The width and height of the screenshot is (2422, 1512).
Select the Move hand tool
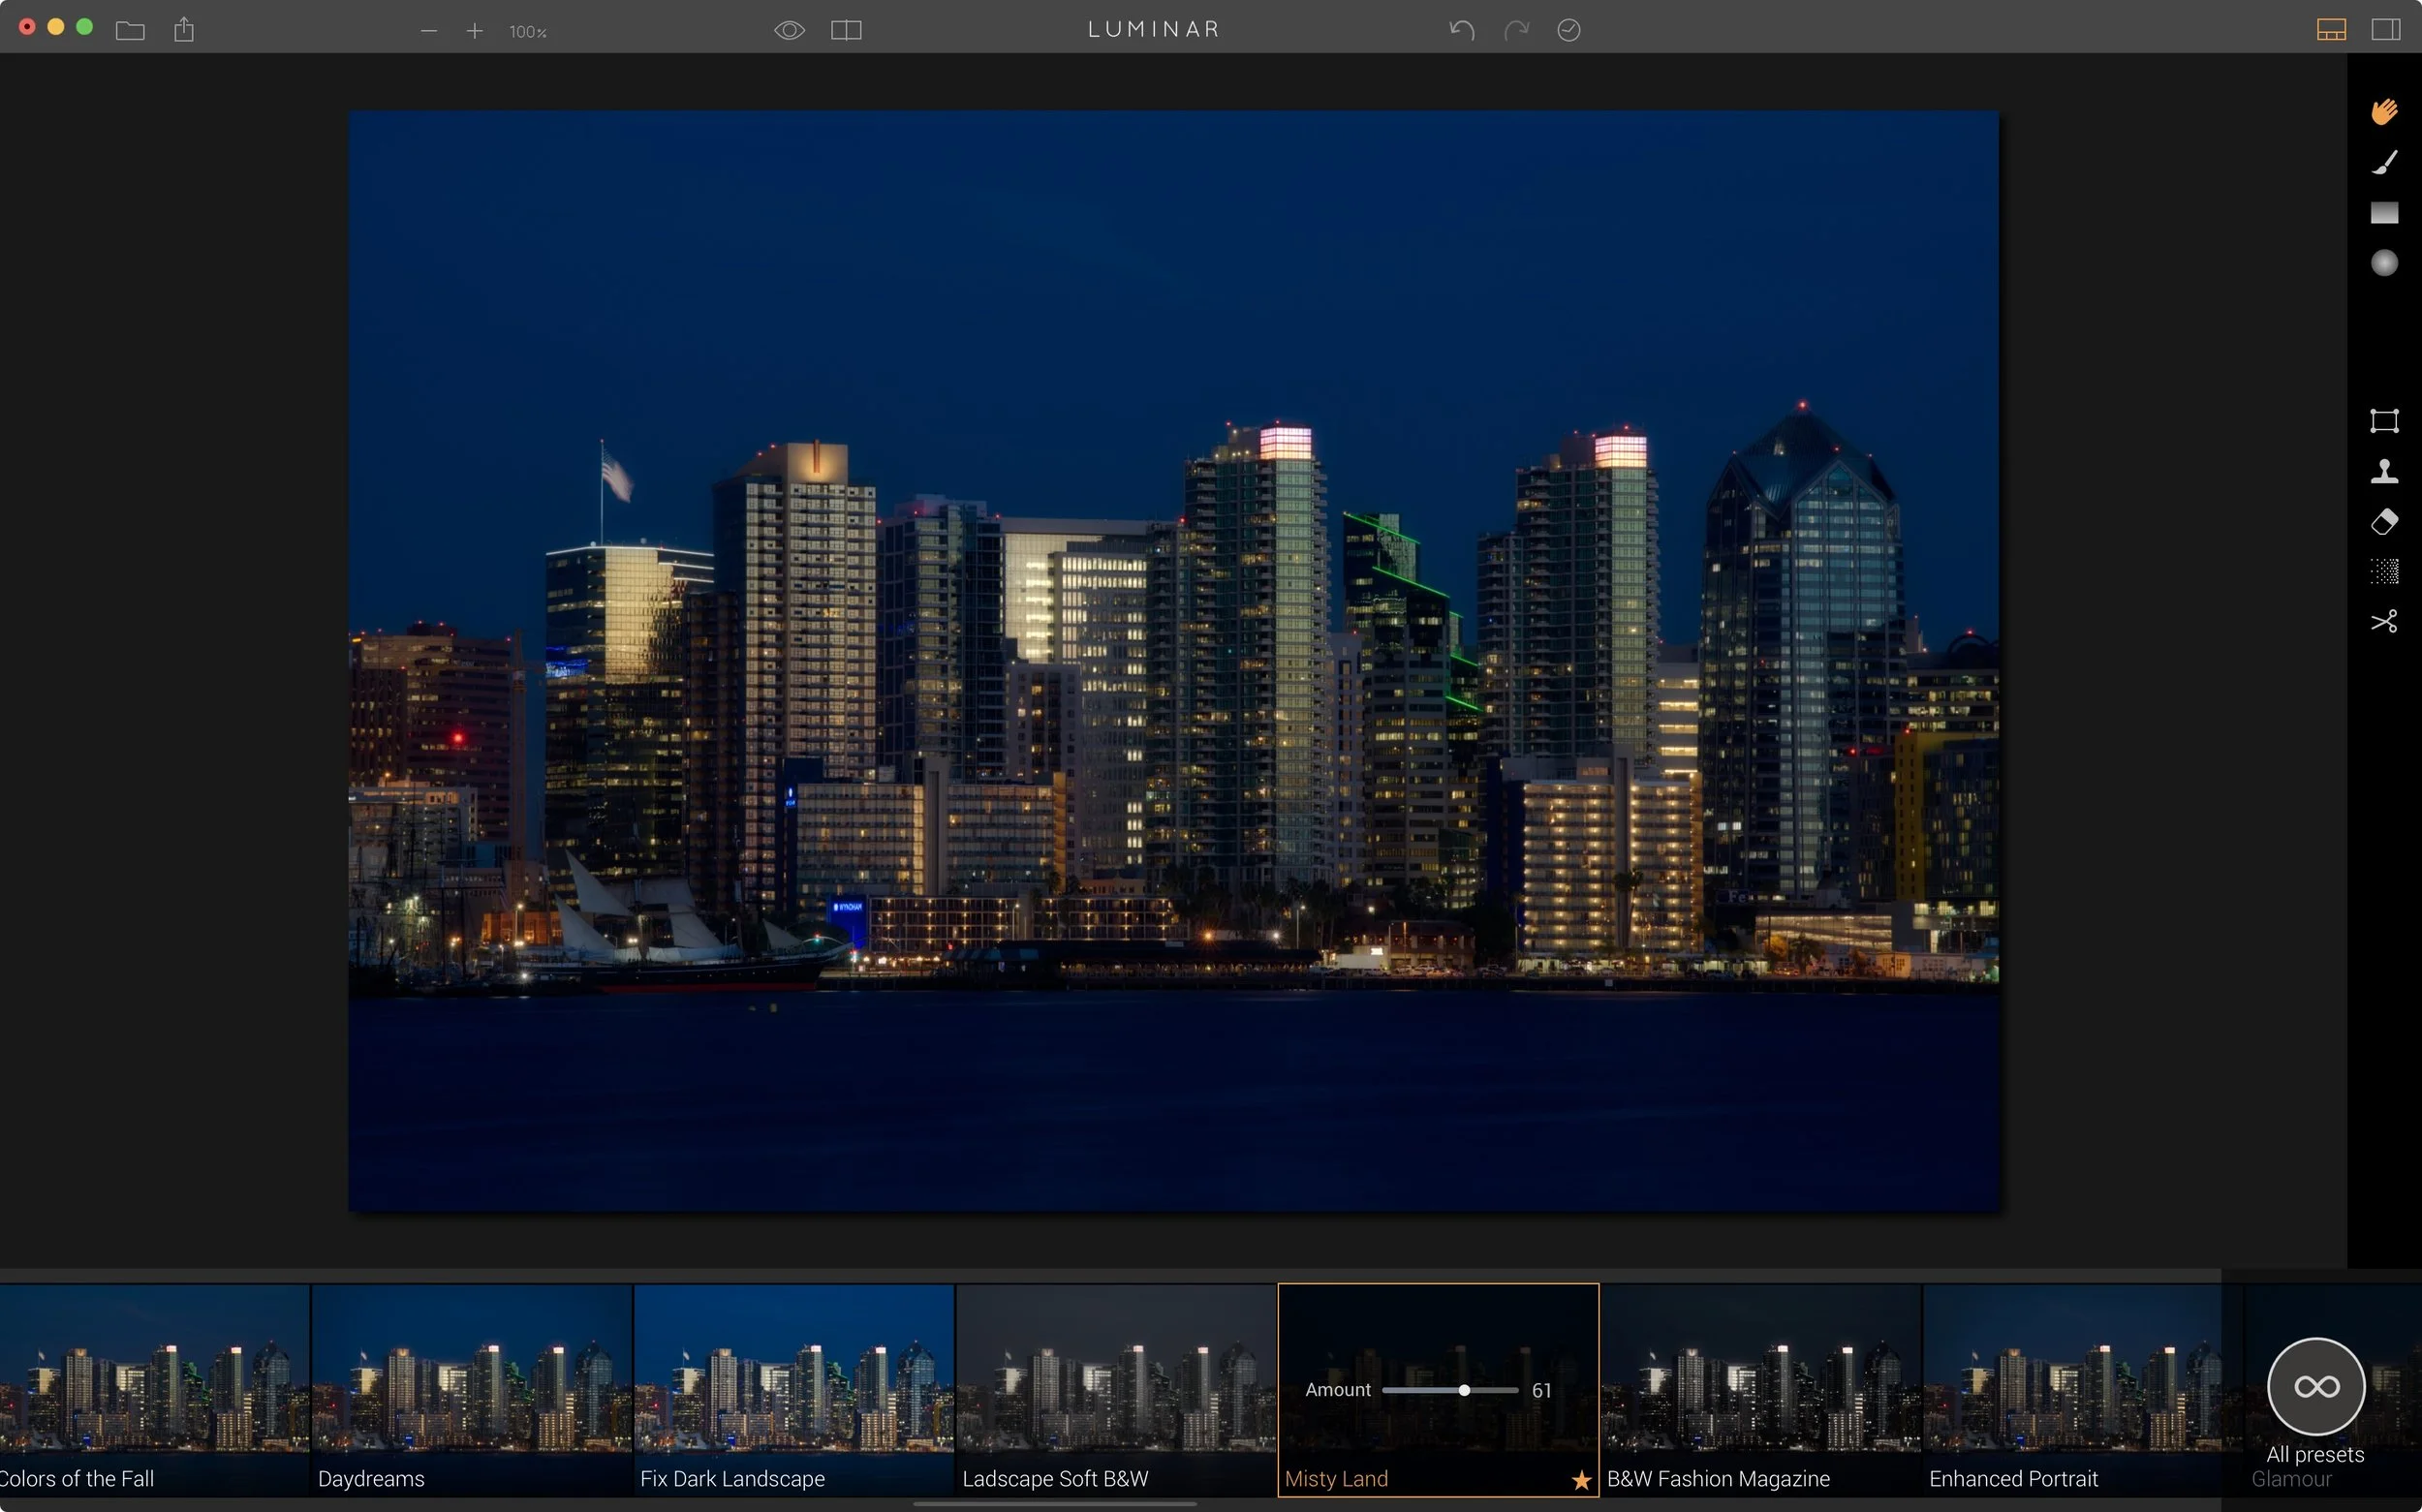click(2384, 111)
